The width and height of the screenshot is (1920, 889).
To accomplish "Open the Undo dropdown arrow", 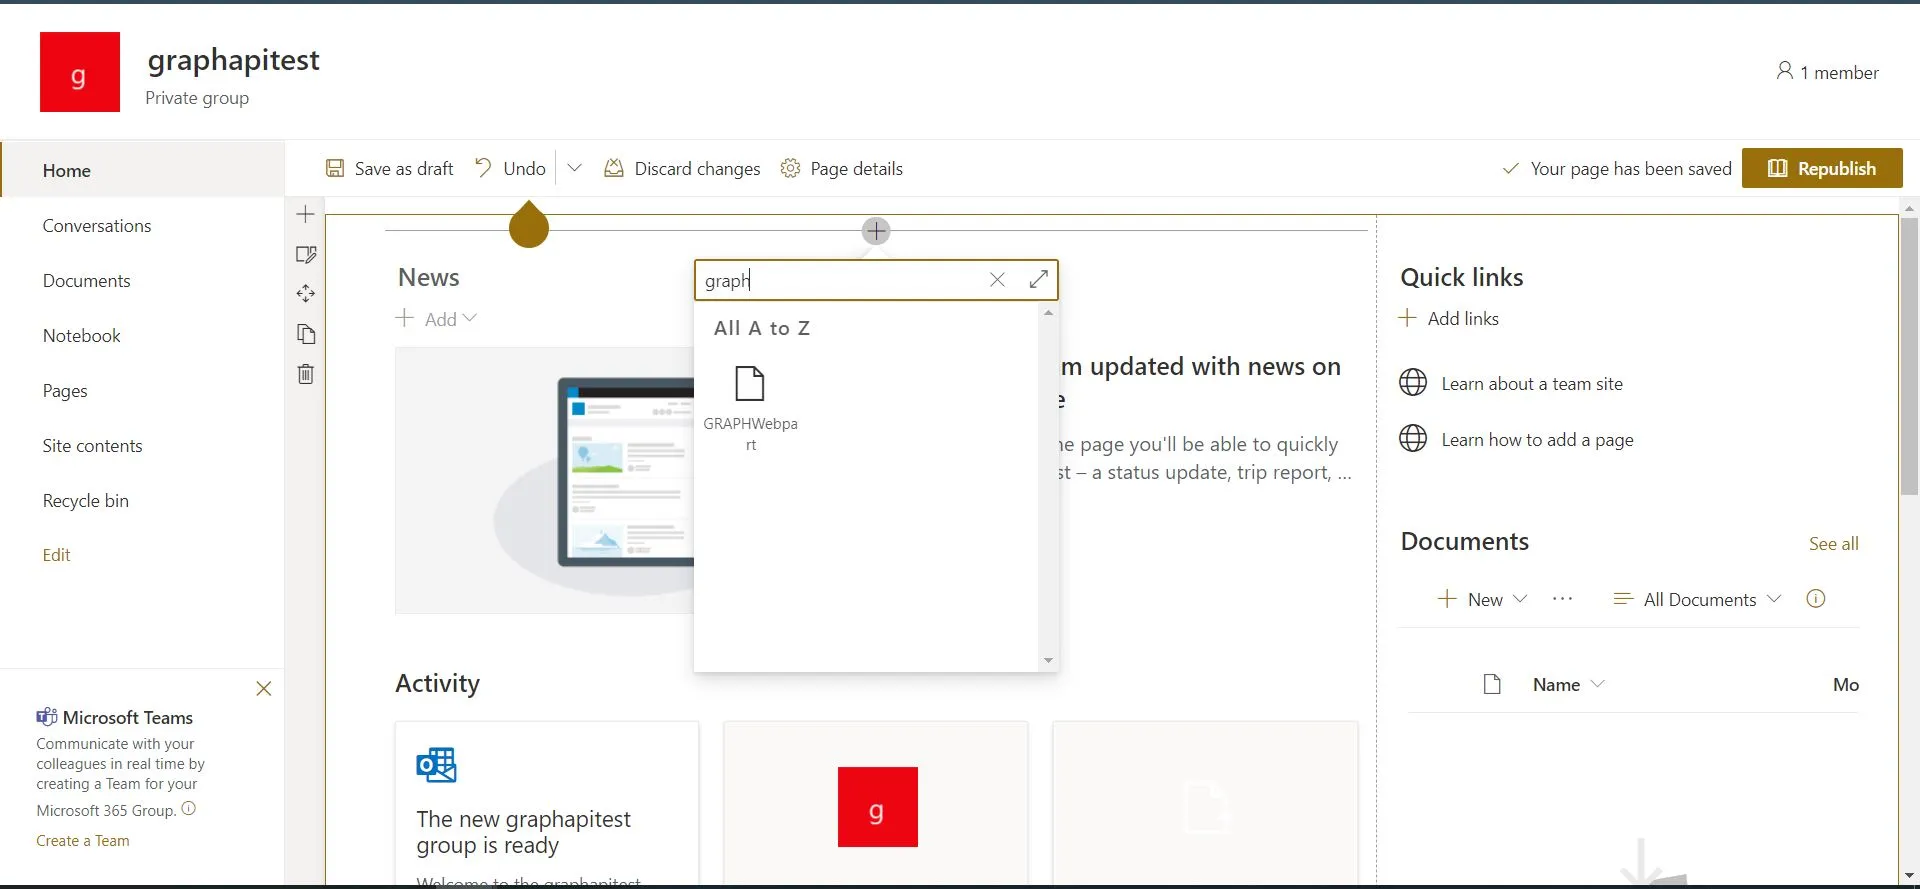I will pyautogui.click(x=575, y=169).
